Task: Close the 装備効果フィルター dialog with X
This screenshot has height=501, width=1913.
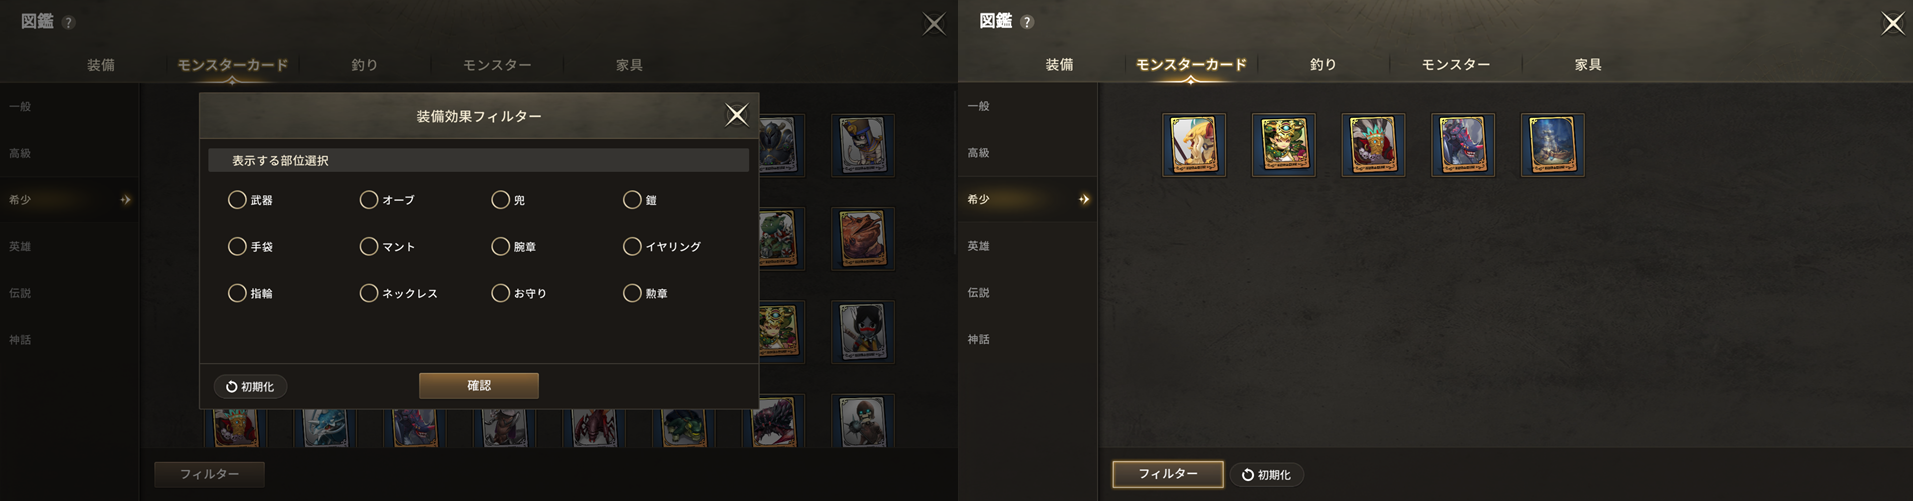Action: [x=736, y=115]
